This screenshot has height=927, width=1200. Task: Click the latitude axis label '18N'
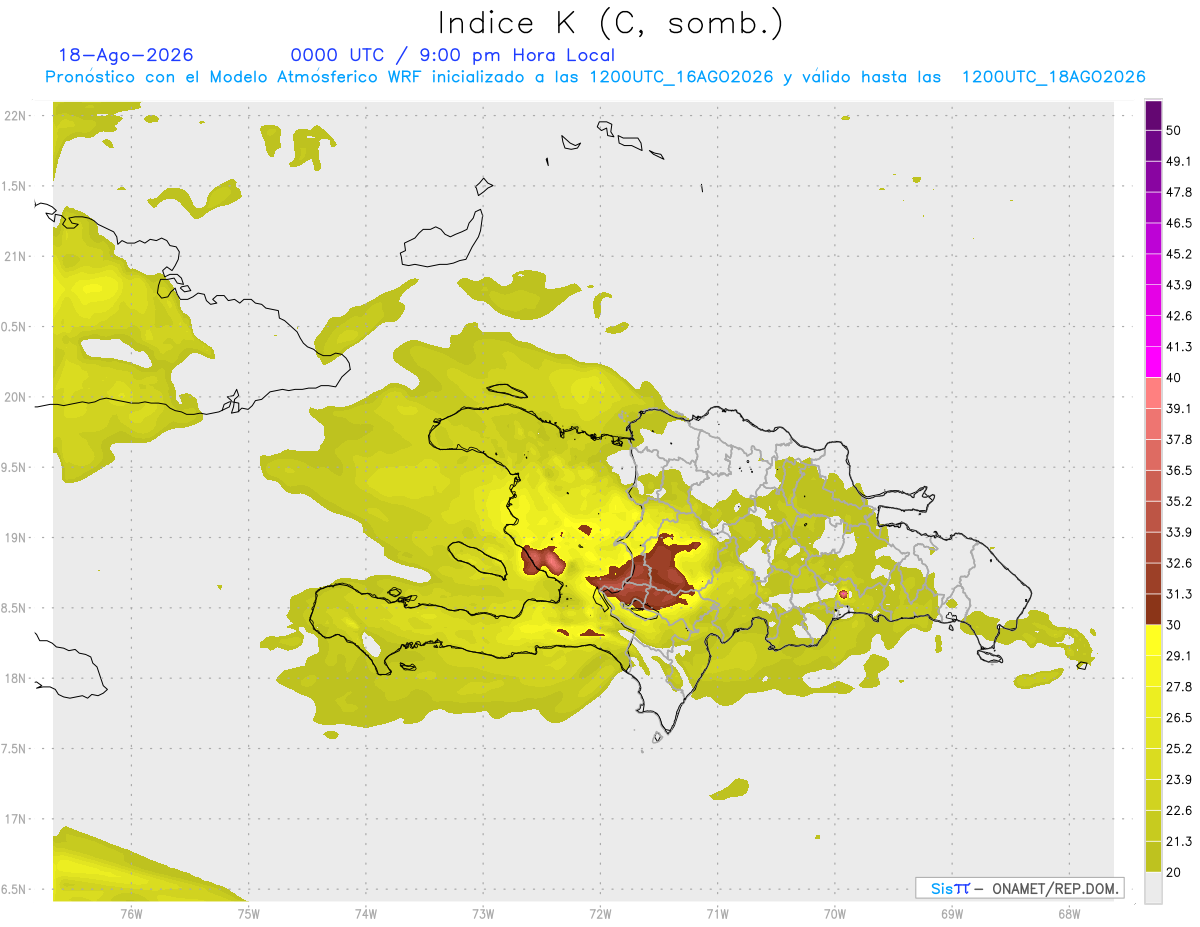point(15,678)
